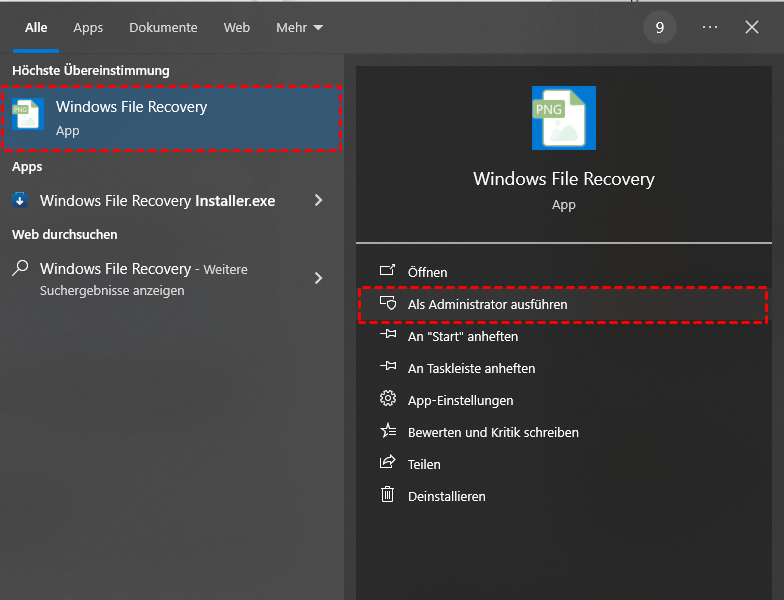784x600 pixels.
Task: Choose Als Administrator ausführen
Action: pyautogui.click(x=564, y=304)
